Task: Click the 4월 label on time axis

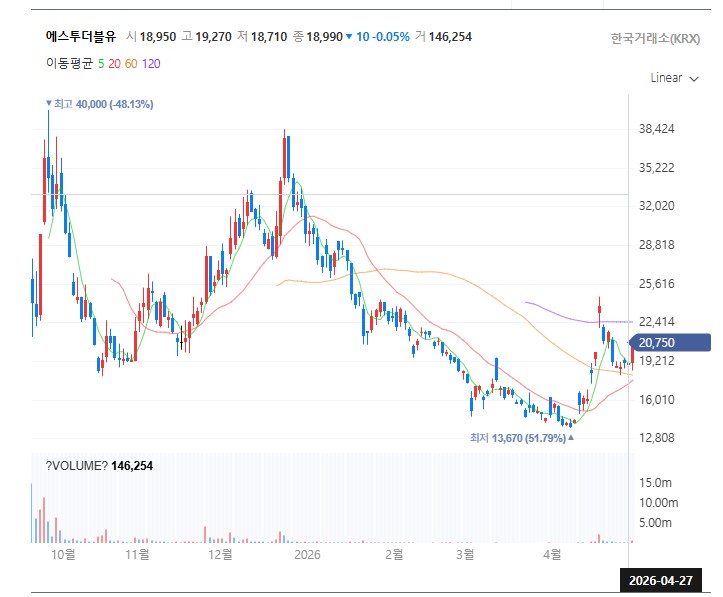Action: pyautogui.click(x=552, y=554)
